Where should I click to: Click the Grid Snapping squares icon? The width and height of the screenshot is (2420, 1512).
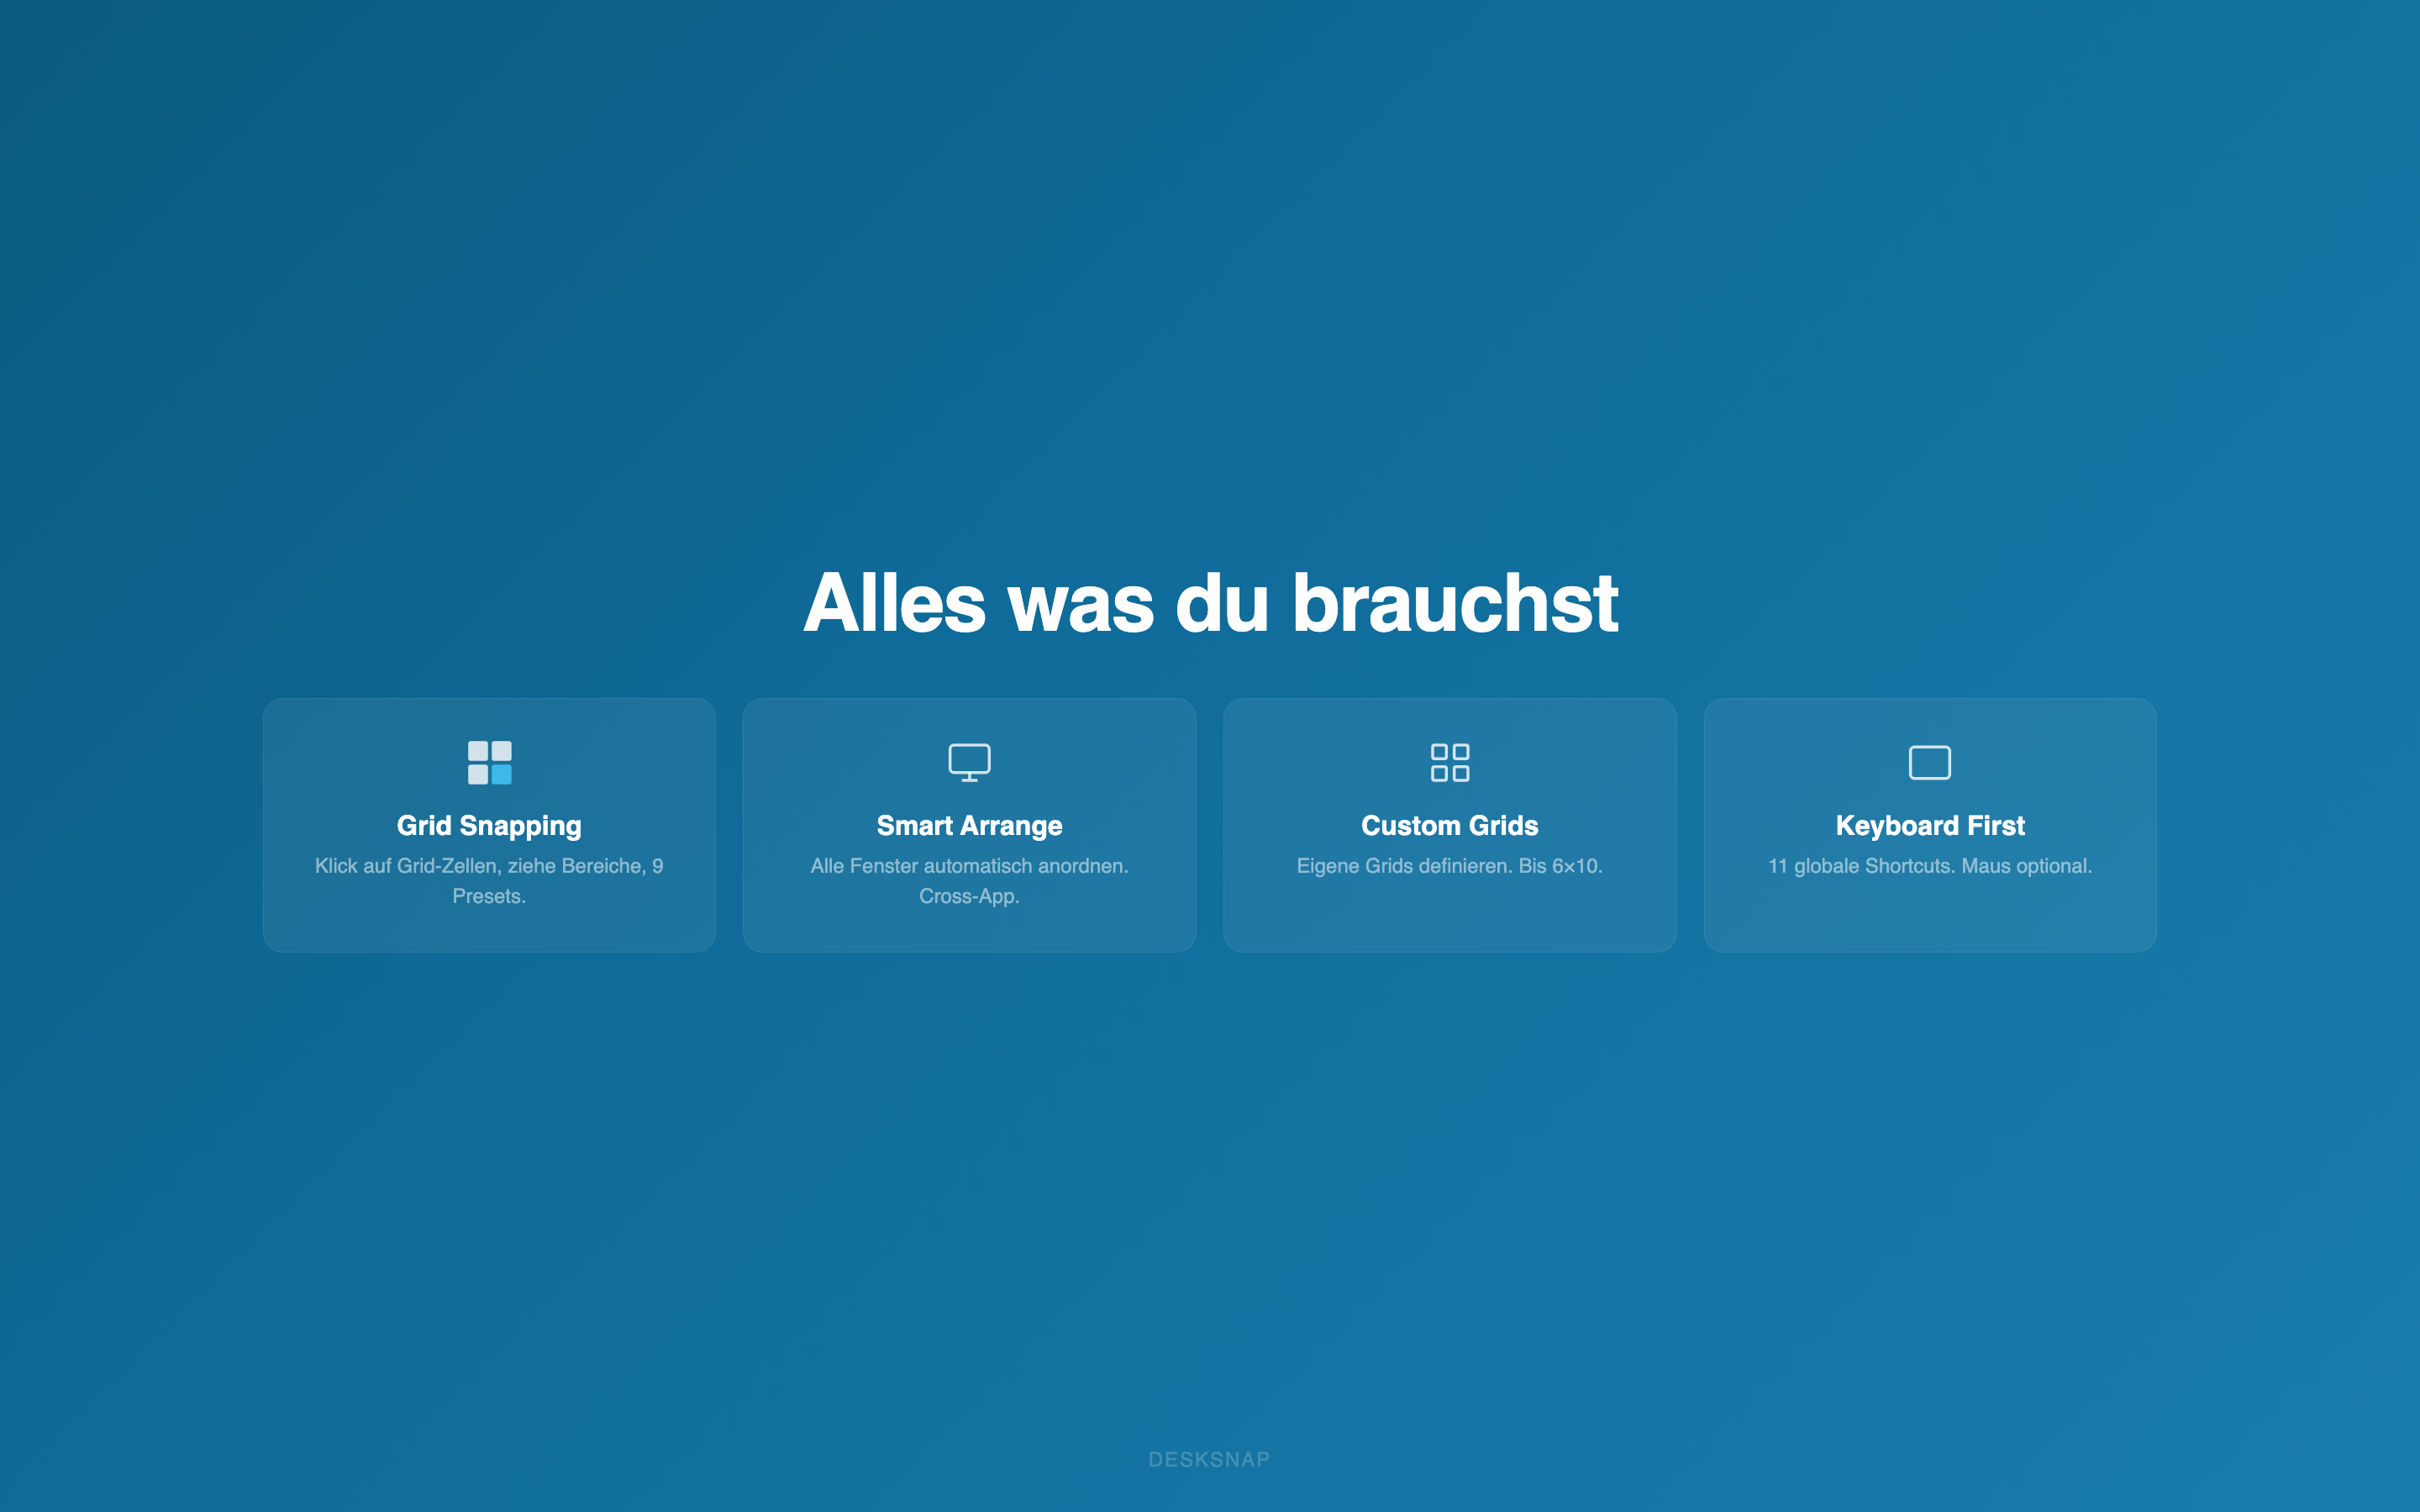[x=489, y=763]
